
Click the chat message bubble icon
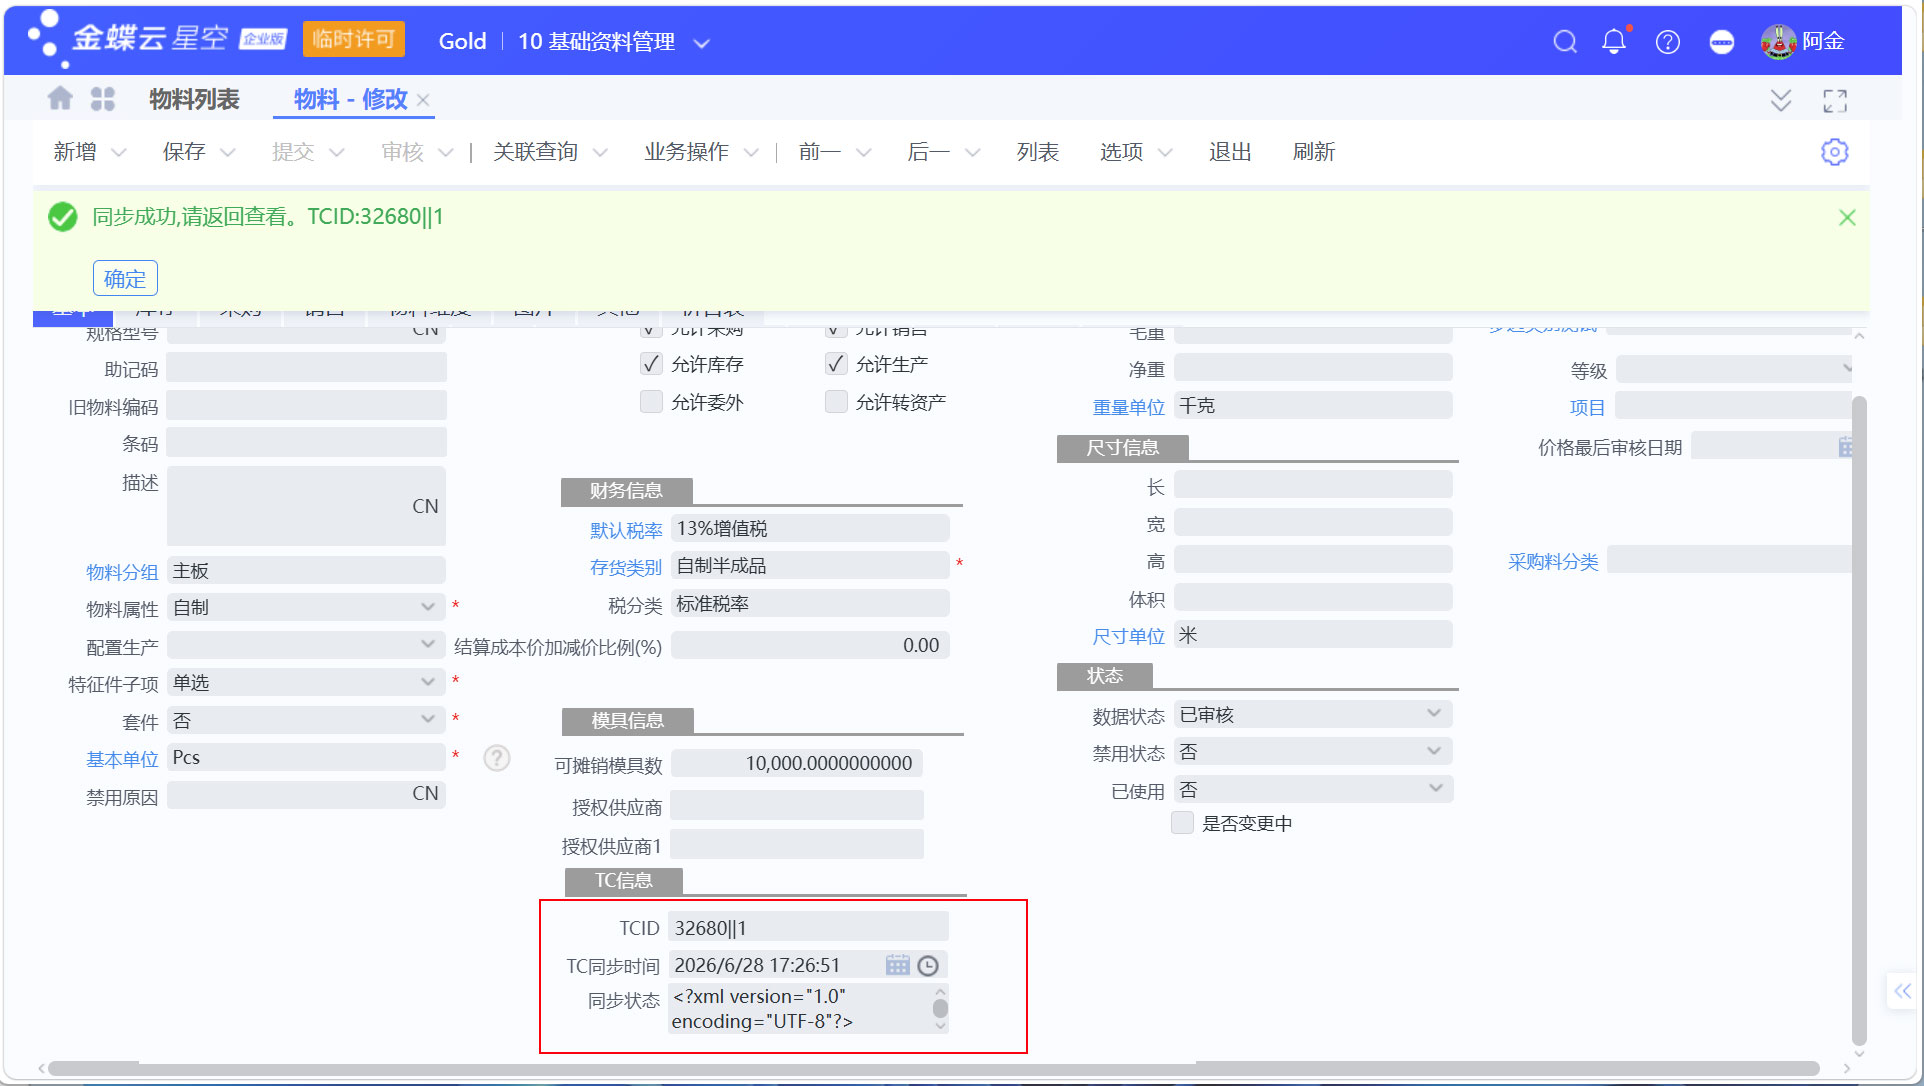tap(1722, 41)
